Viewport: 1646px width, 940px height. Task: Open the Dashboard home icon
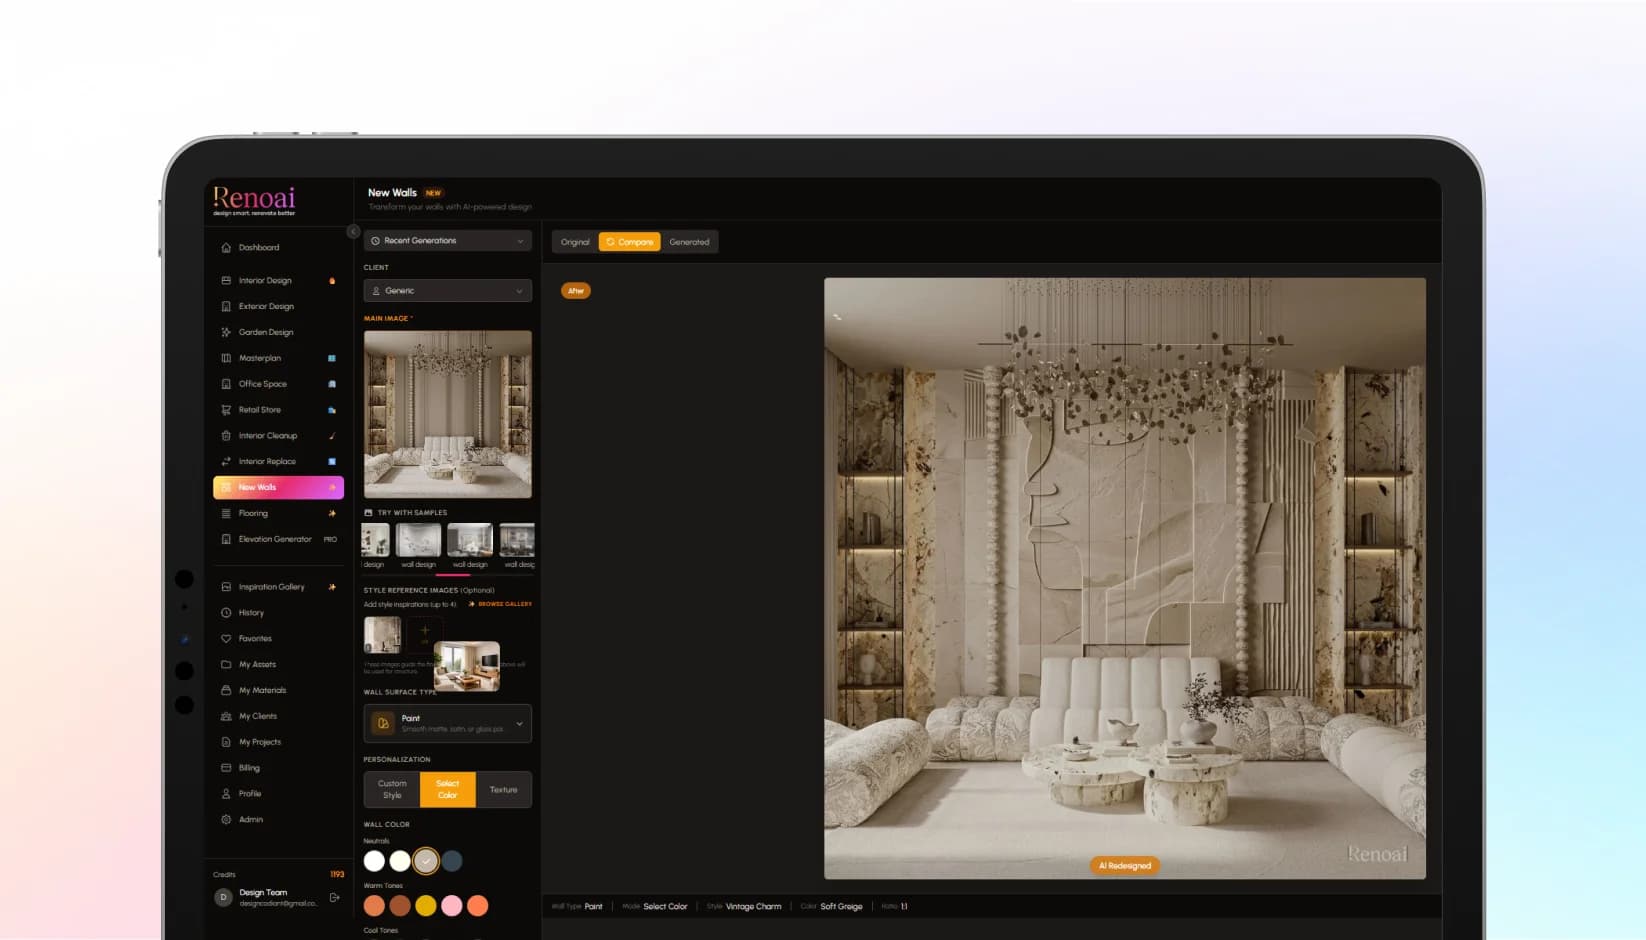226,247
